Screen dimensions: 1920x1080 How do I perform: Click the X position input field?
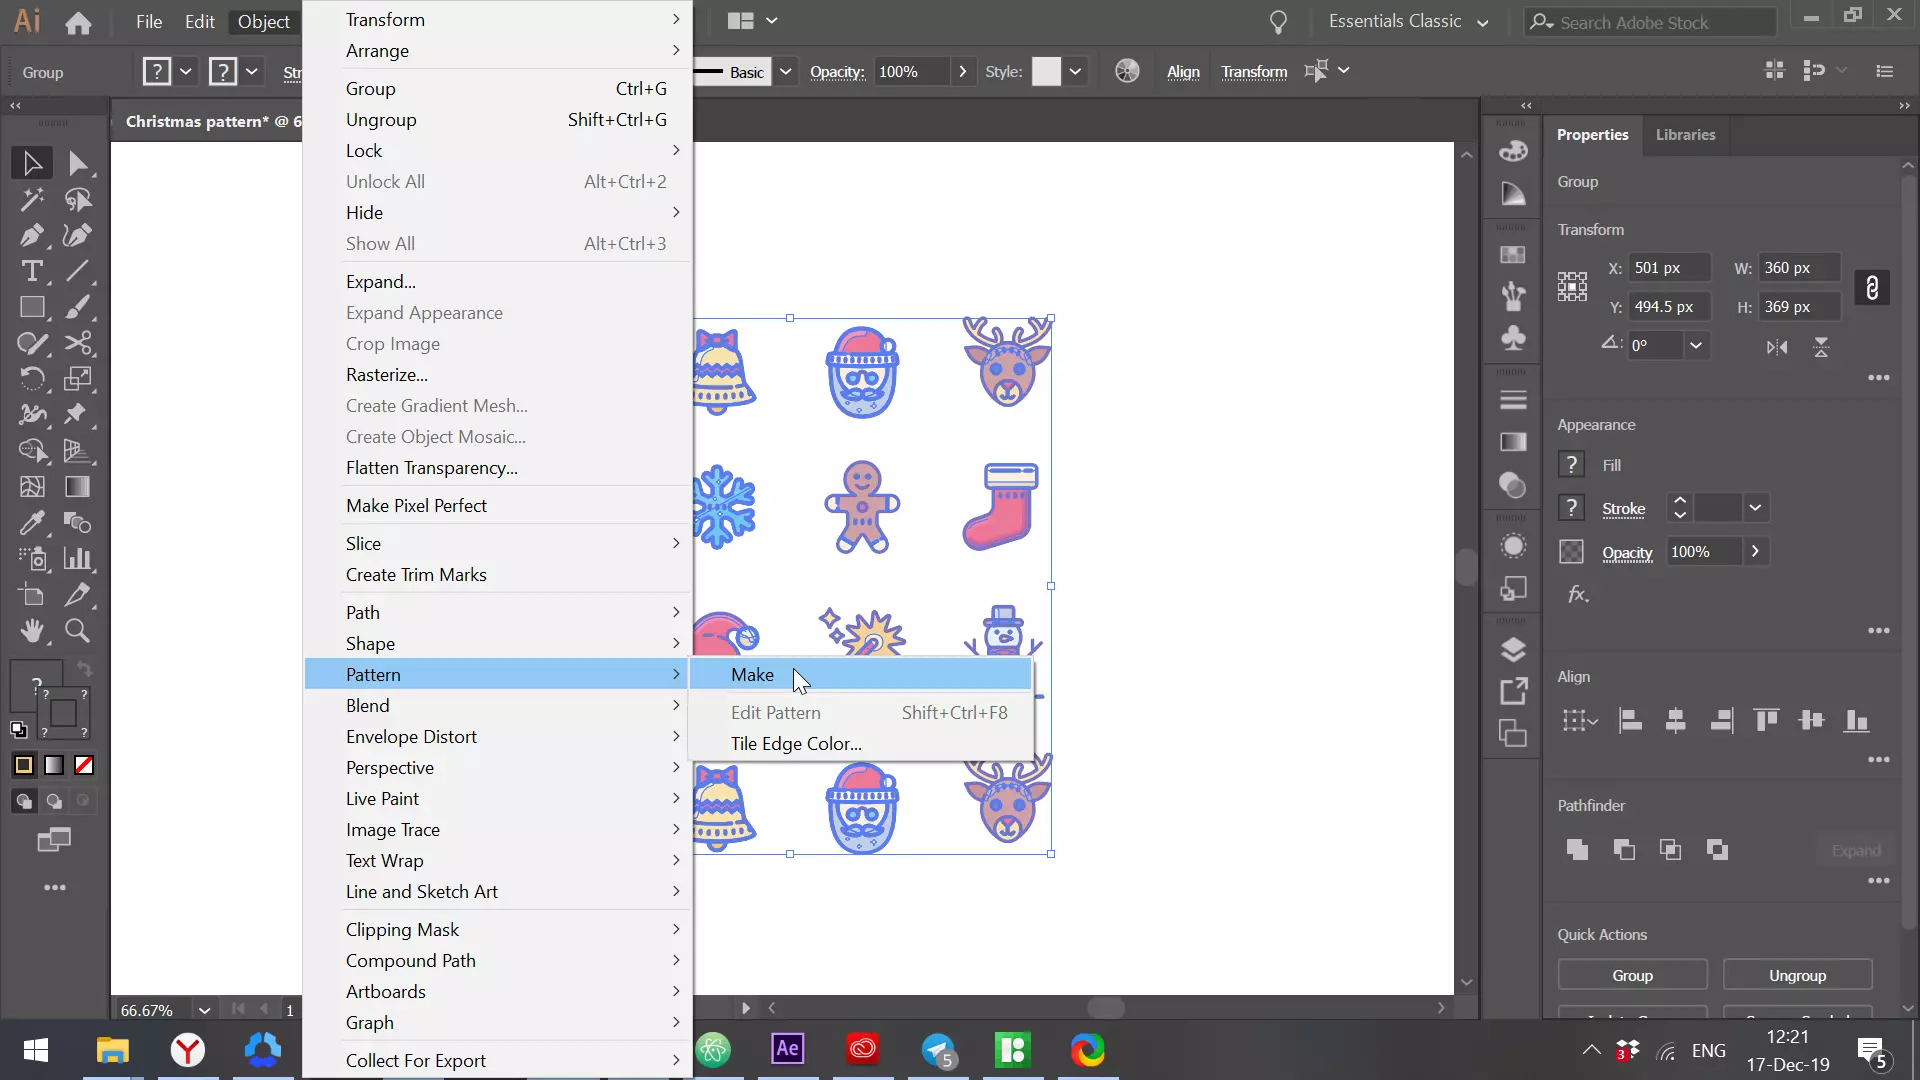[1668, 268]
